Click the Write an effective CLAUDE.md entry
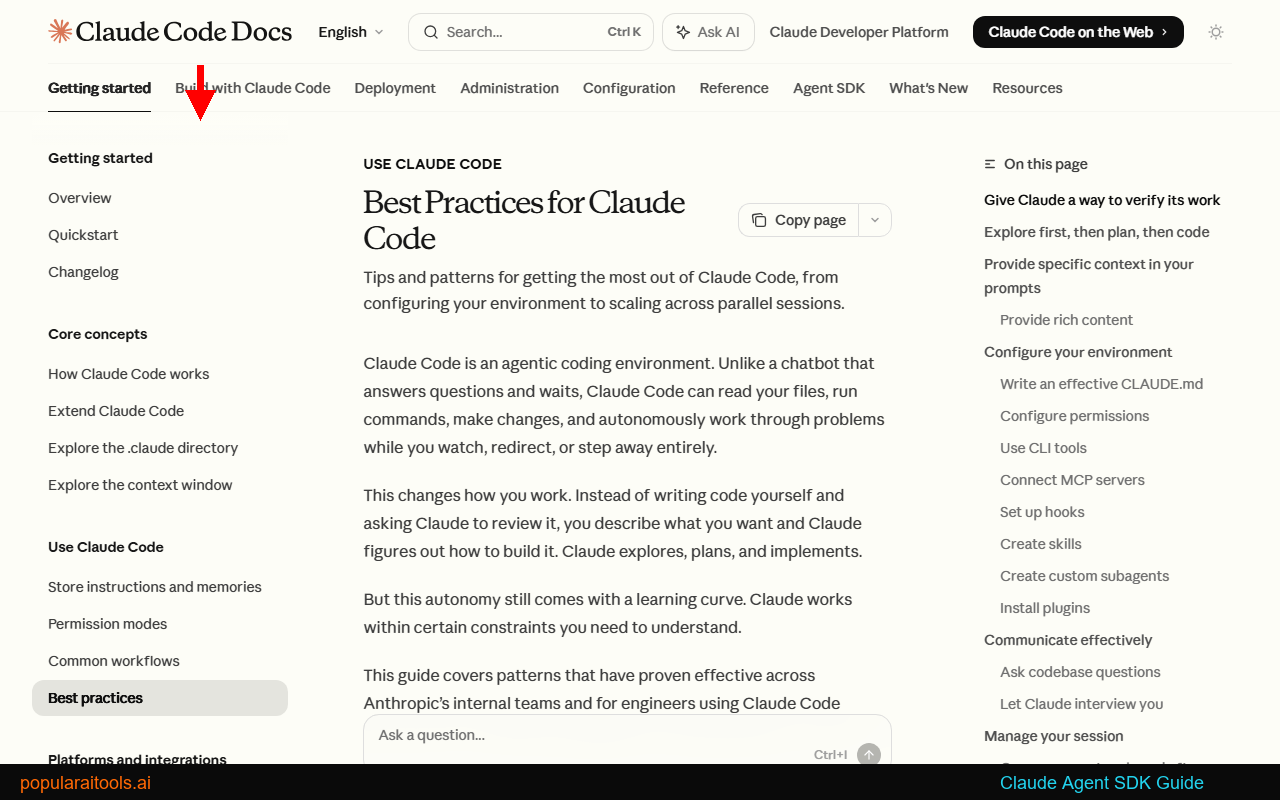1280x800 pixels. point(1101,383)
